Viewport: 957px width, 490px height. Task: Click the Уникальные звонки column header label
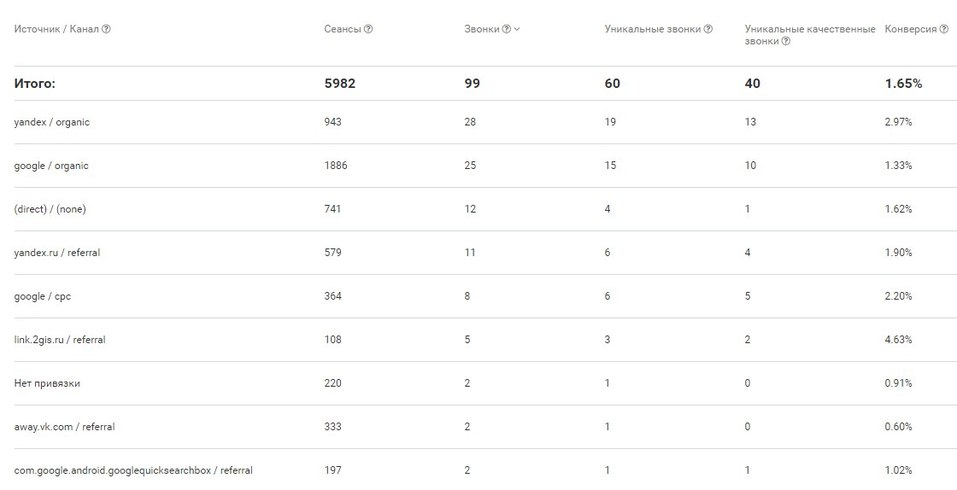652,29
